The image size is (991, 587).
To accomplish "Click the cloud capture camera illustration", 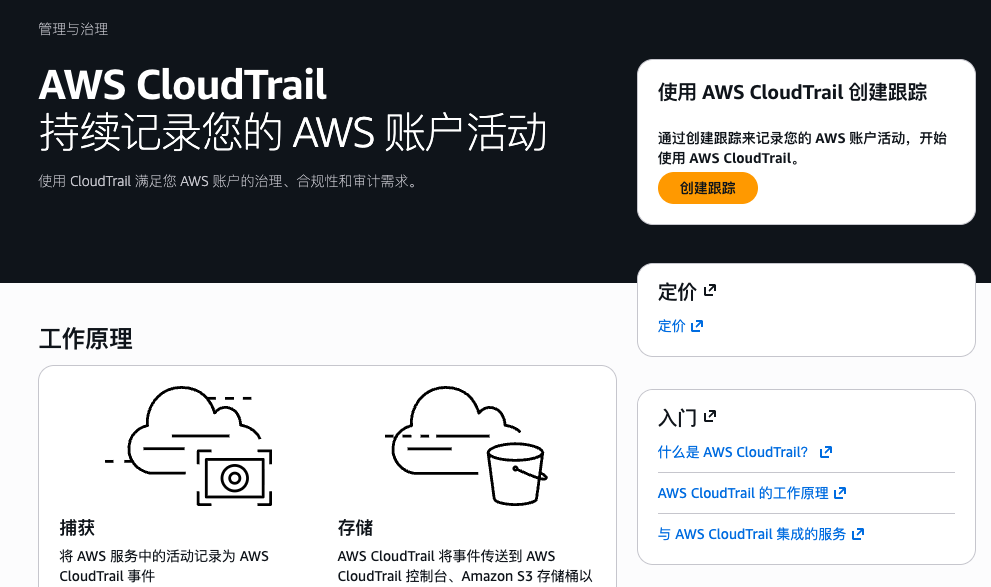I will pyautogui.click(x=188, y=446).
